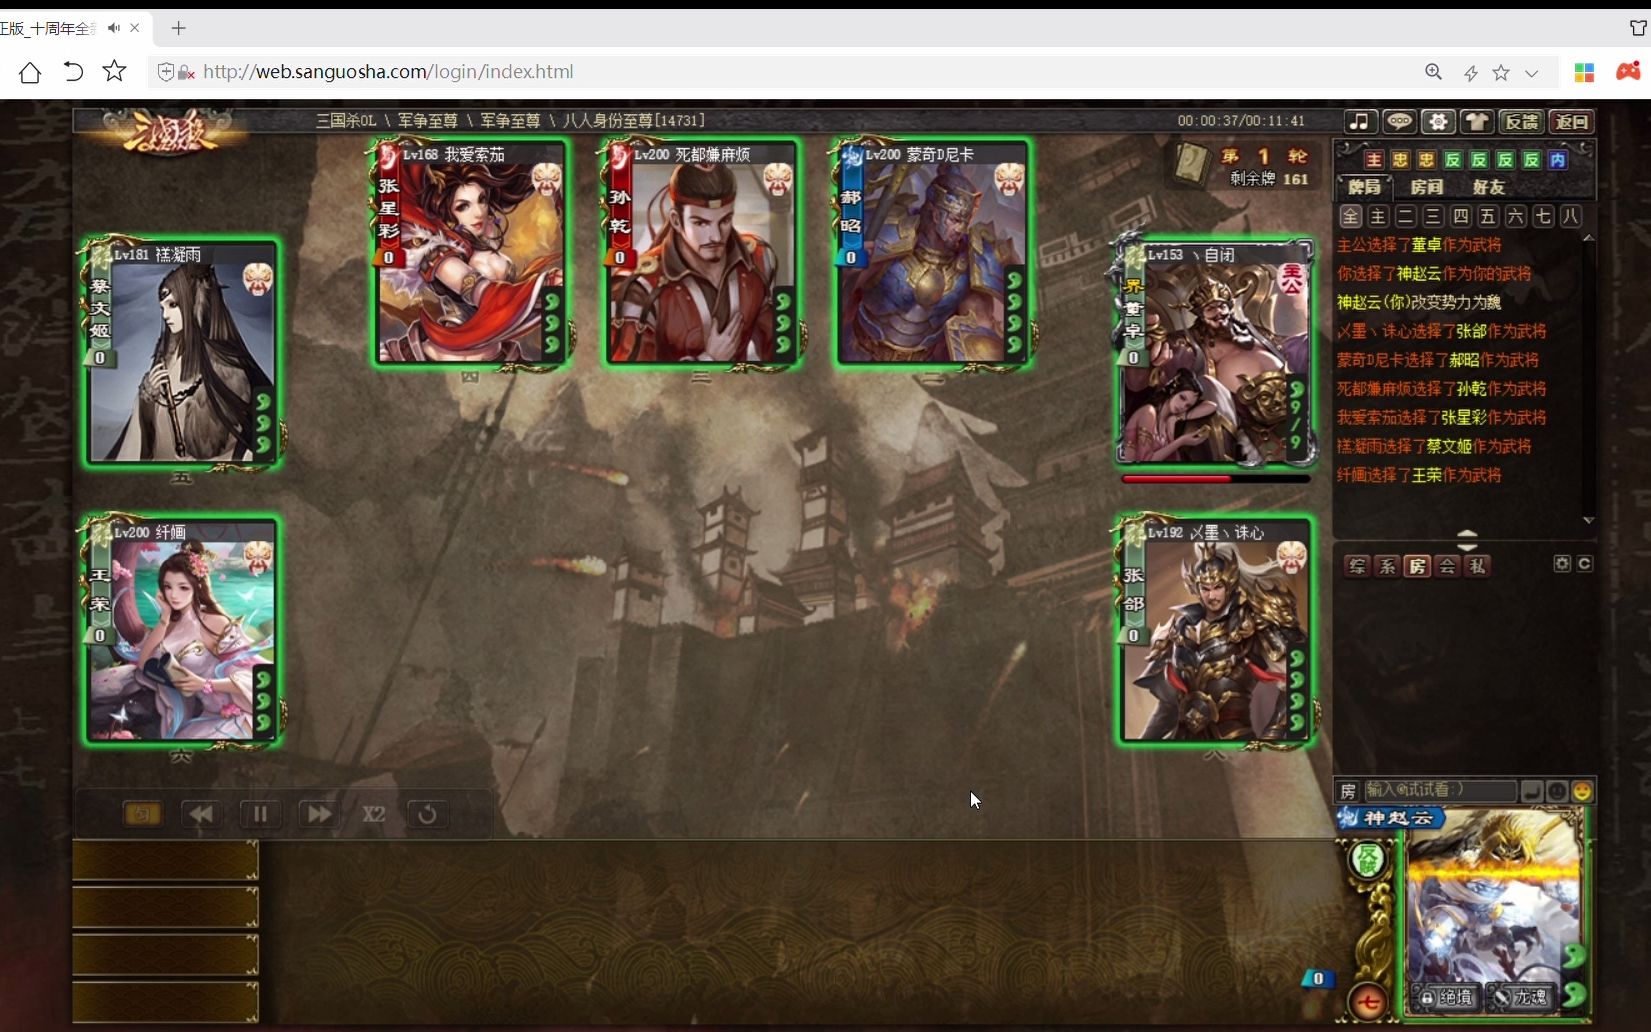Click the blue 内 identity marker
The image size is (1651, 1032).
pyautogui.click(x=1558, y=160)
